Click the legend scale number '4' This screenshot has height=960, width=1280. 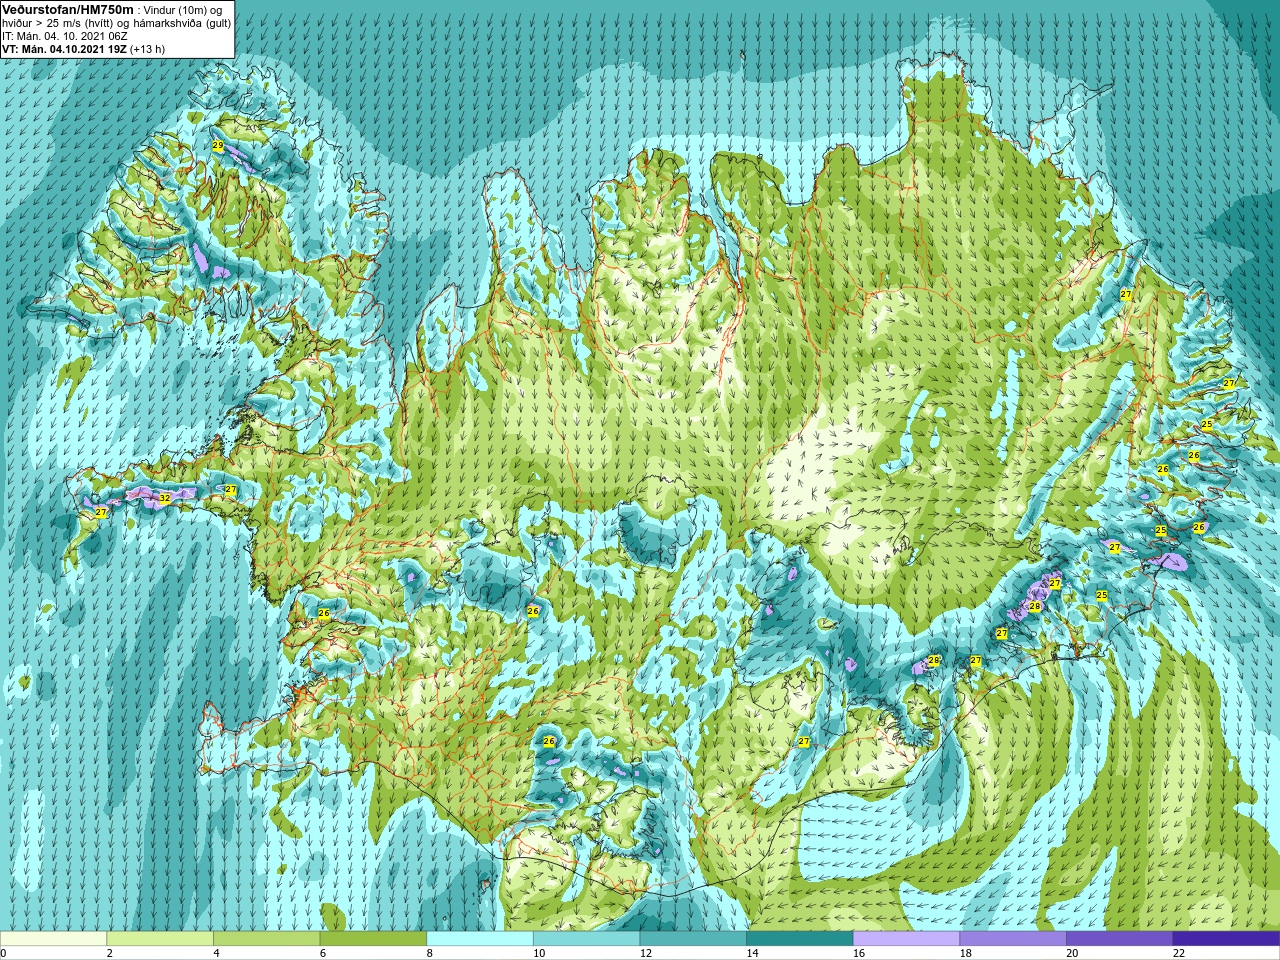(x=216, y=953)
